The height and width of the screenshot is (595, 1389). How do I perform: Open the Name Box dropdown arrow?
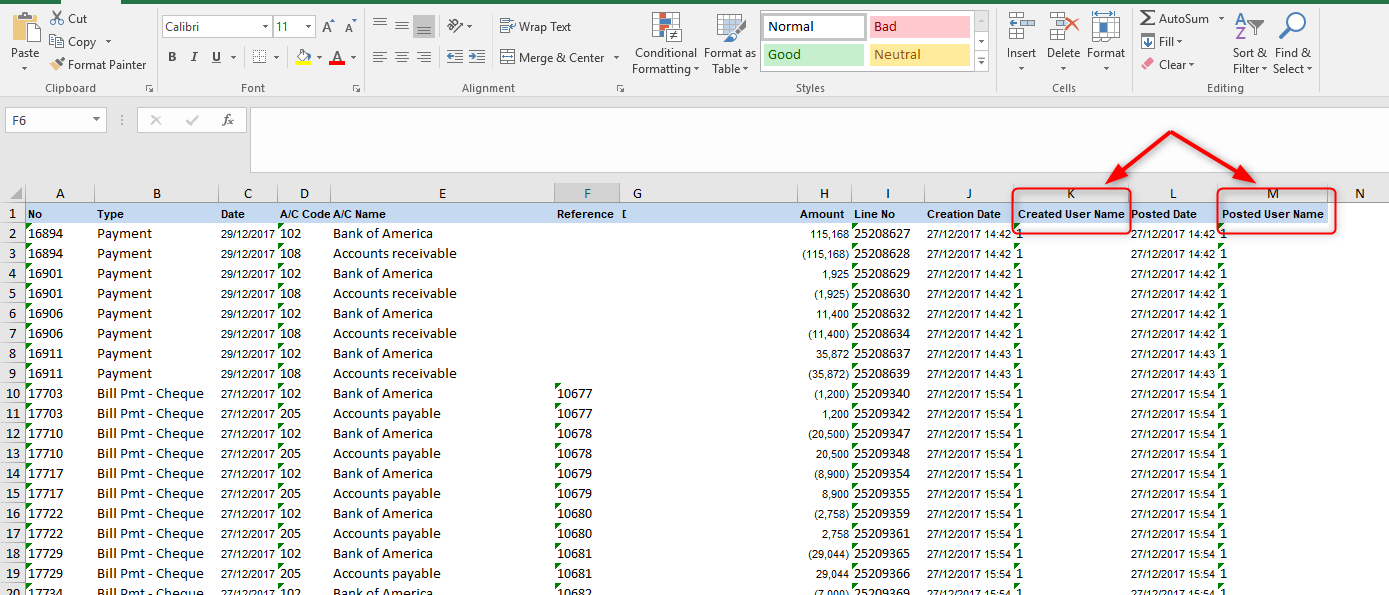click(97, 120)
